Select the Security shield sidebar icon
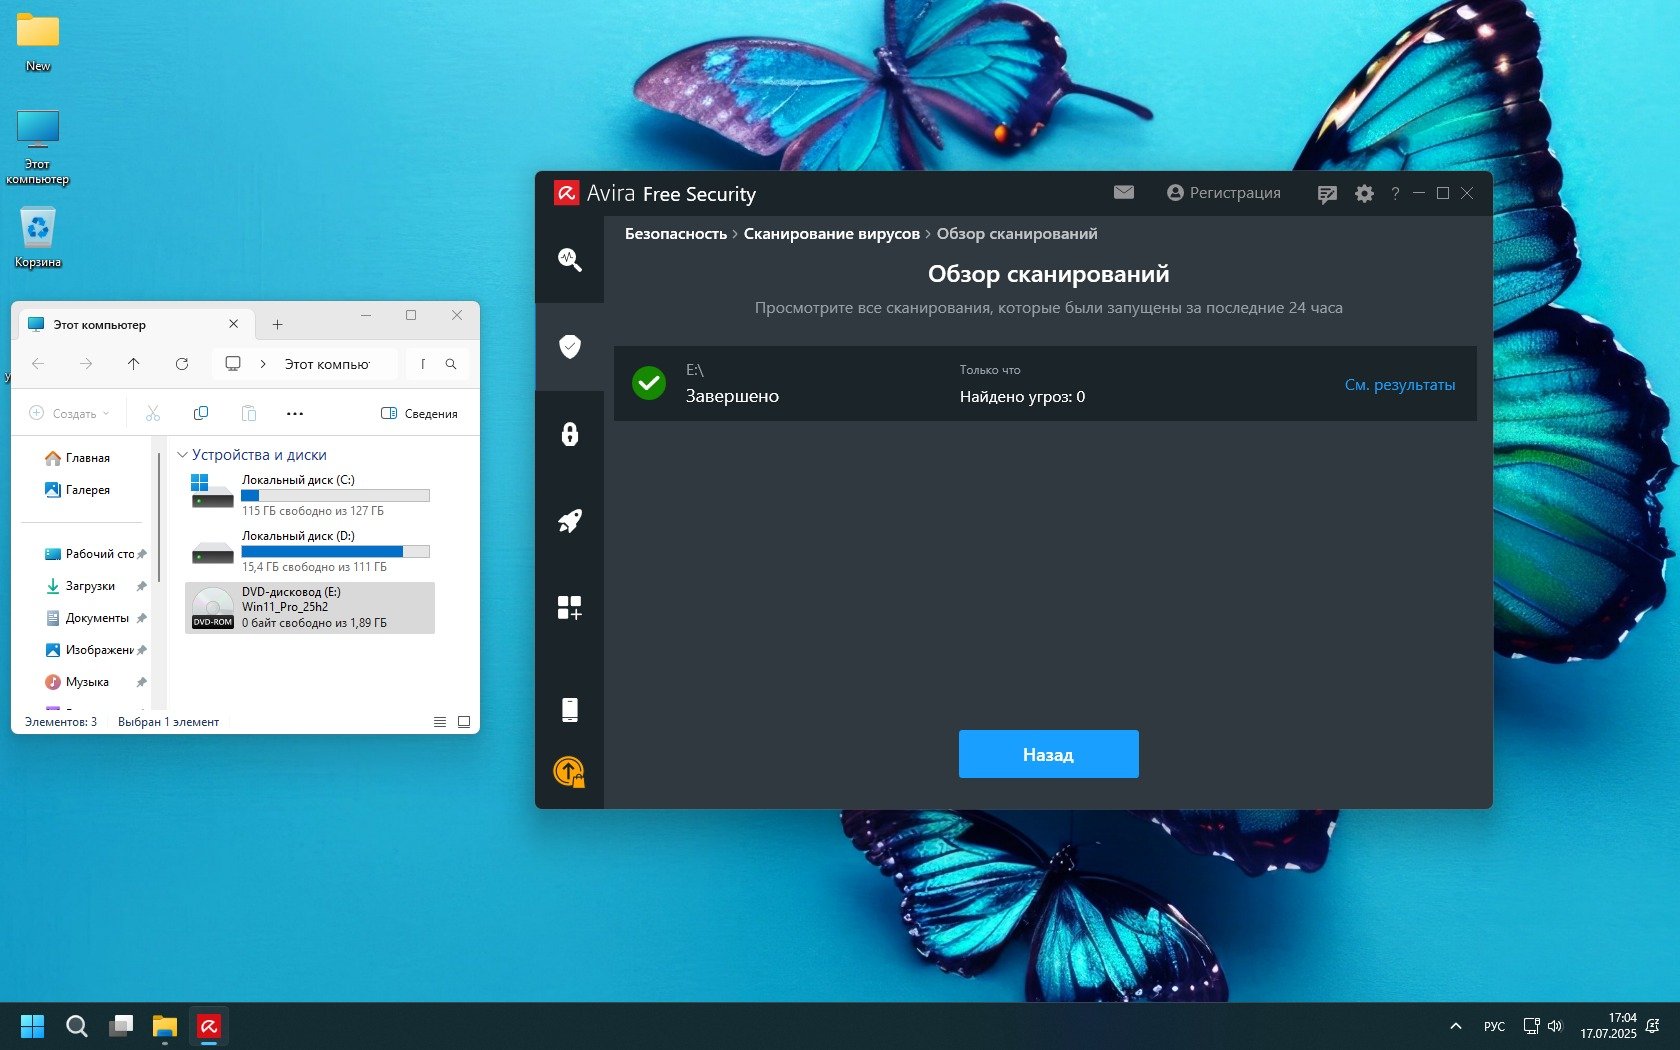 click(569, 347)
